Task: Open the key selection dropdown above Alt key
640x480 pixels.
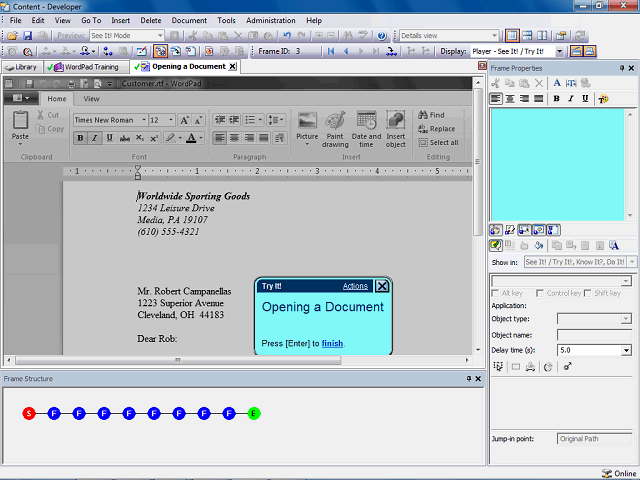Action: pos(626,281)
